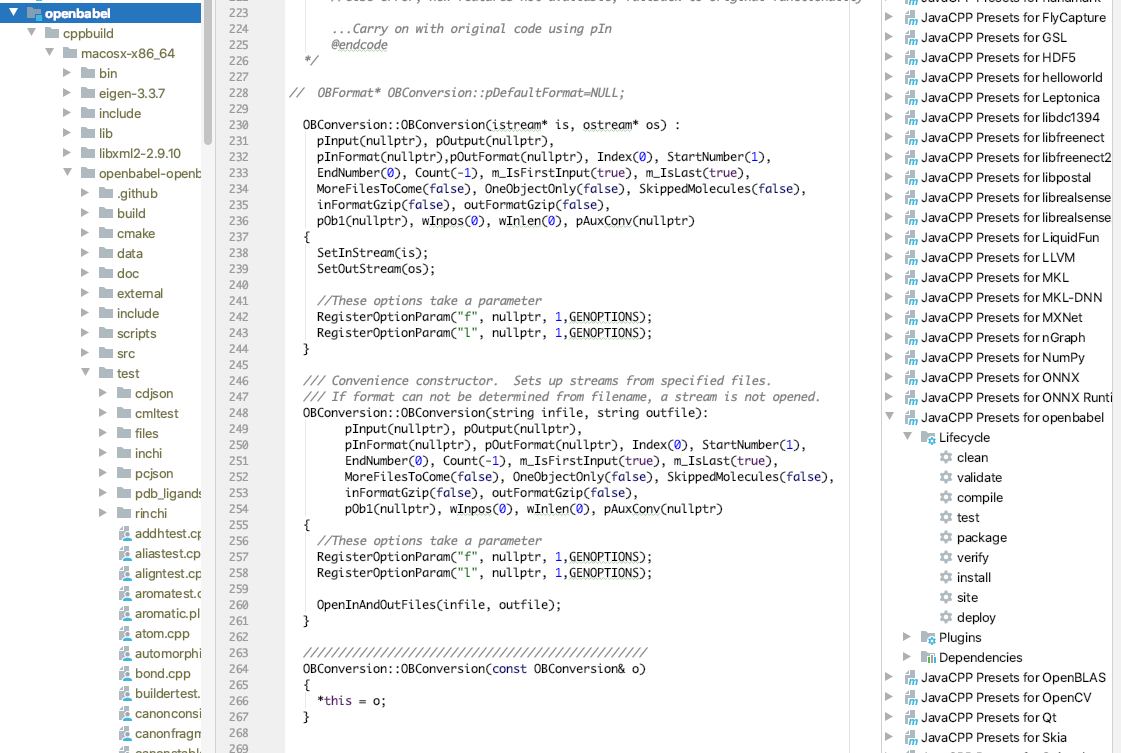Image resolution: width=1121 pixels, height=753 pixels.
Task: Select JavaCPP Presets for OpenBLAS
Action: coord(1013,678)
